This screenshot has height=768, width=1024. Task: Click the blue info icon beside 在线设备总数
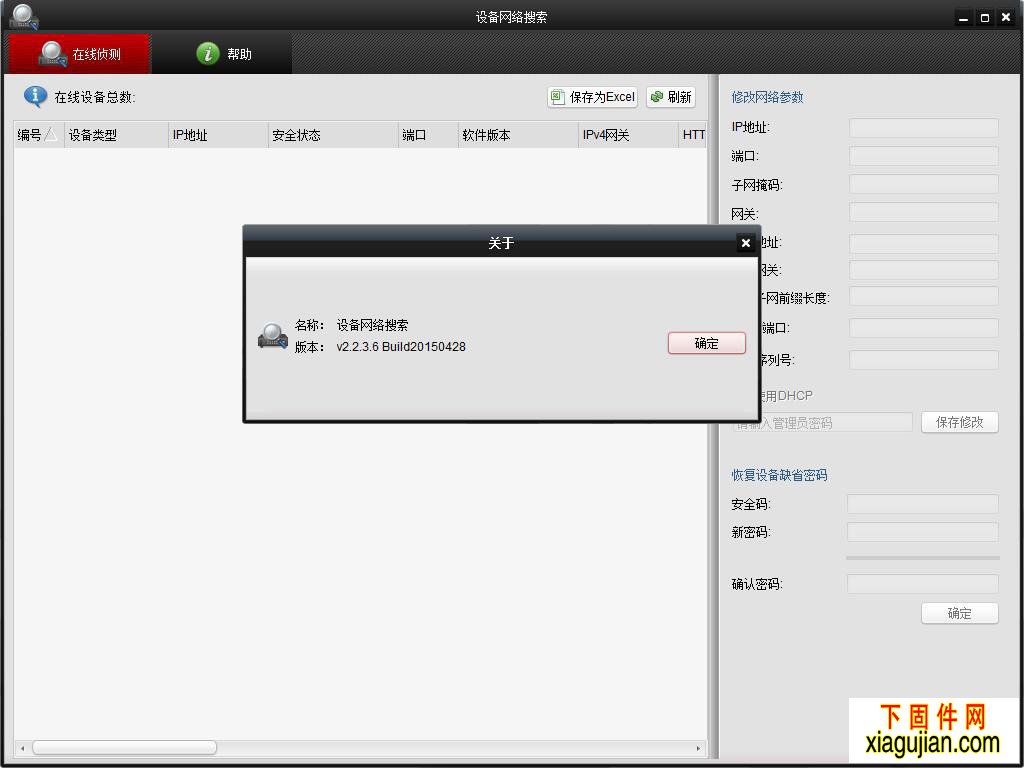[35, 97]
